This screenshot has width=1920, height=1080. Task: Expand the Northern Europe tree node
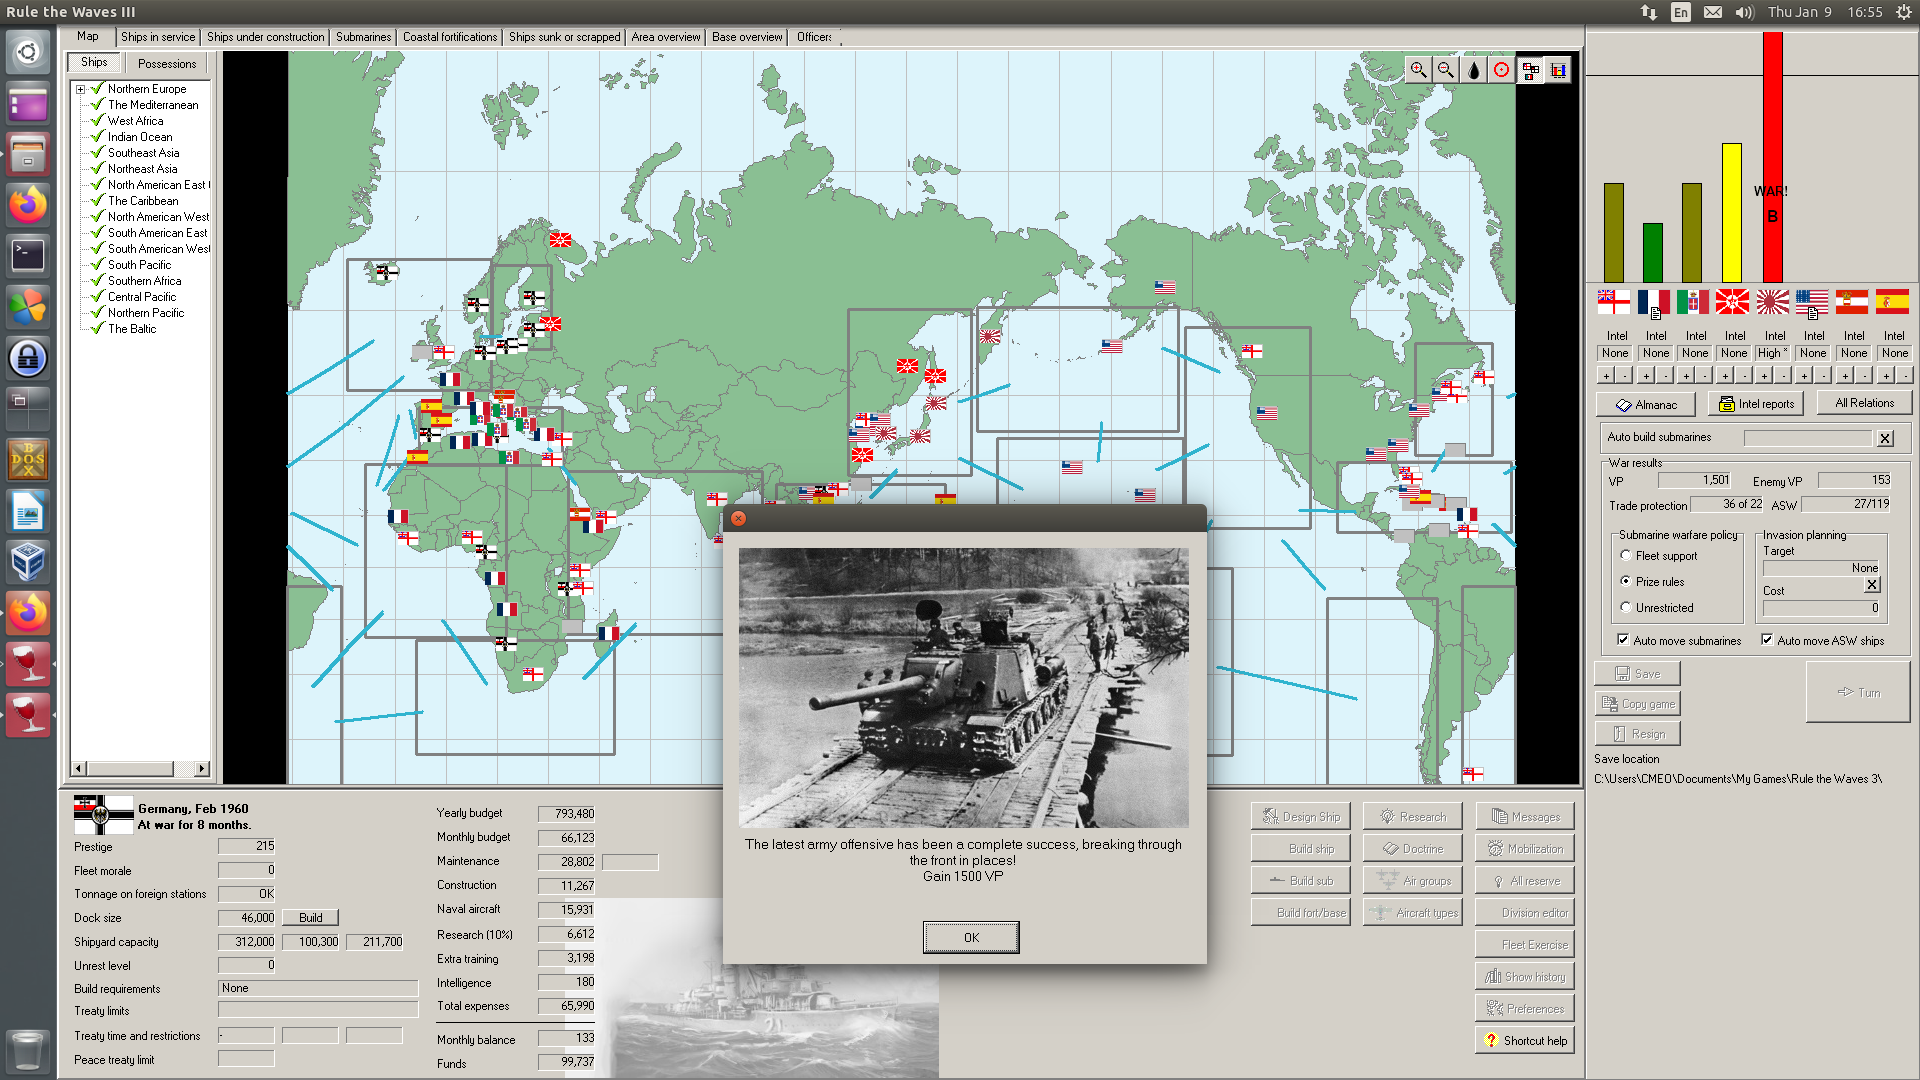pos(81,89)
